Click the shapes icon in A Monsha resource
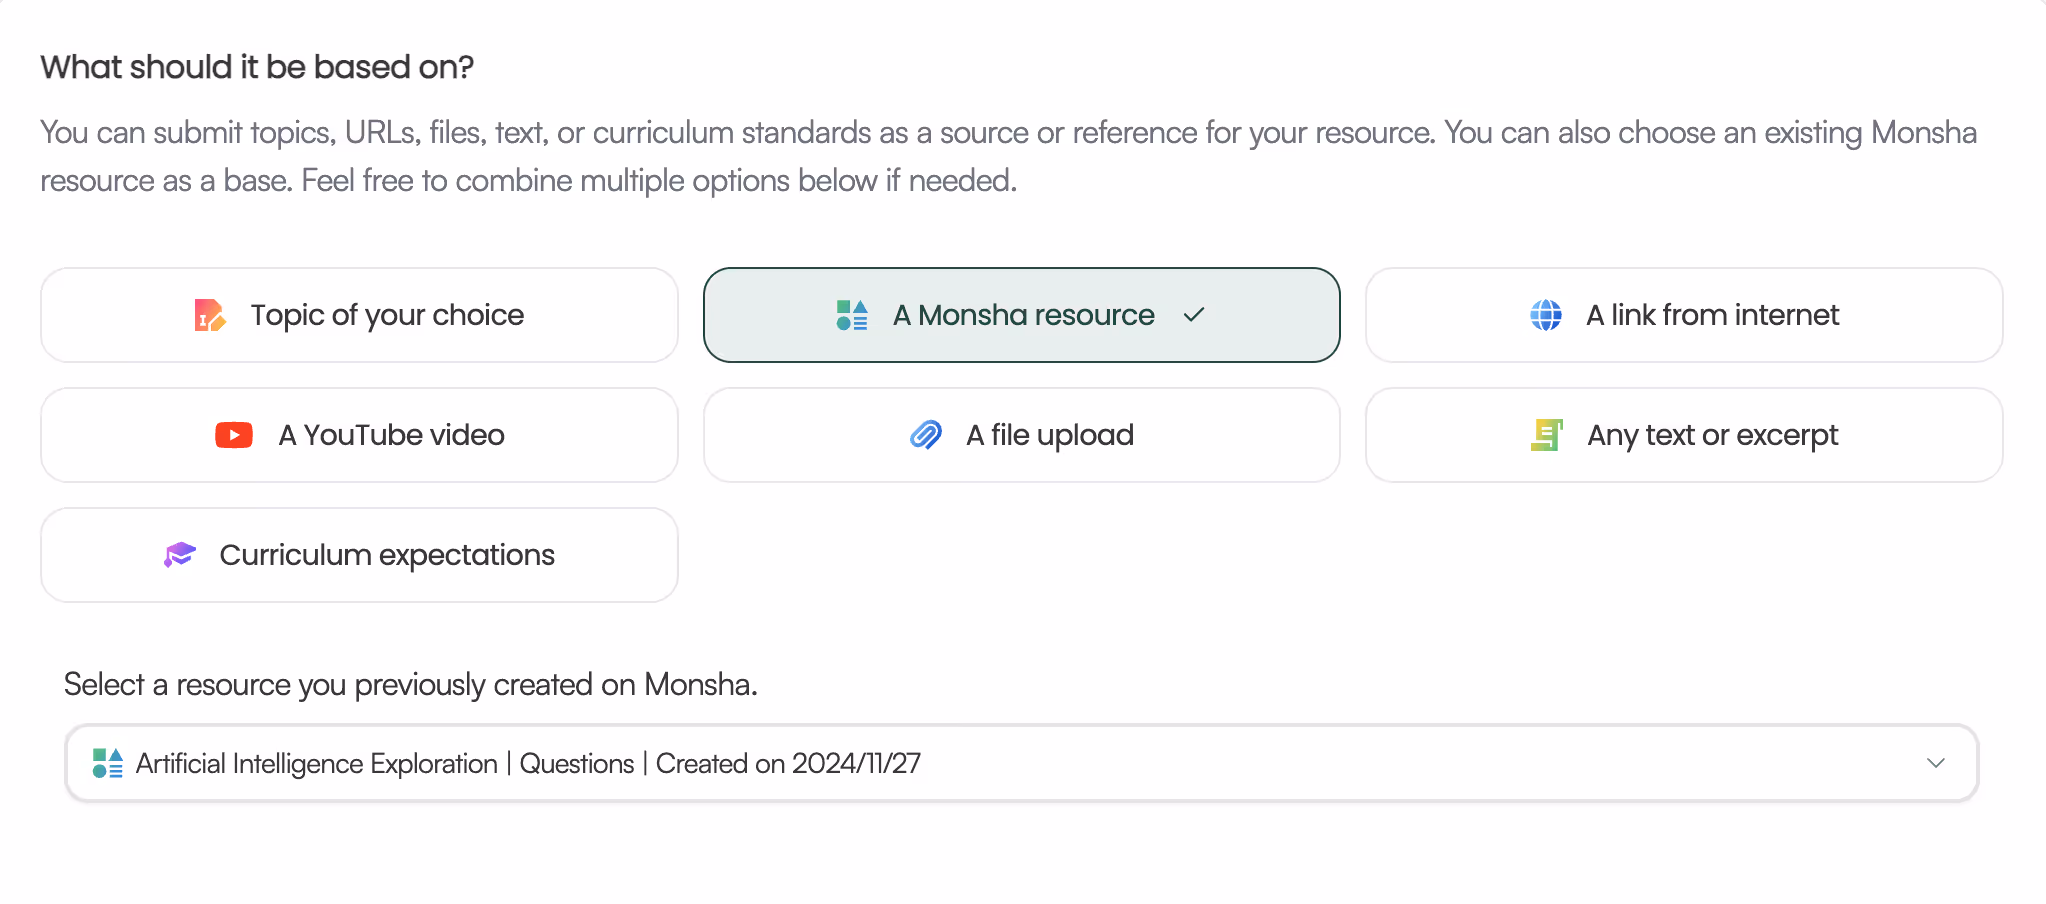This screenshot has height=904, width=2046. pyautogui.click(x=852, y=315)
